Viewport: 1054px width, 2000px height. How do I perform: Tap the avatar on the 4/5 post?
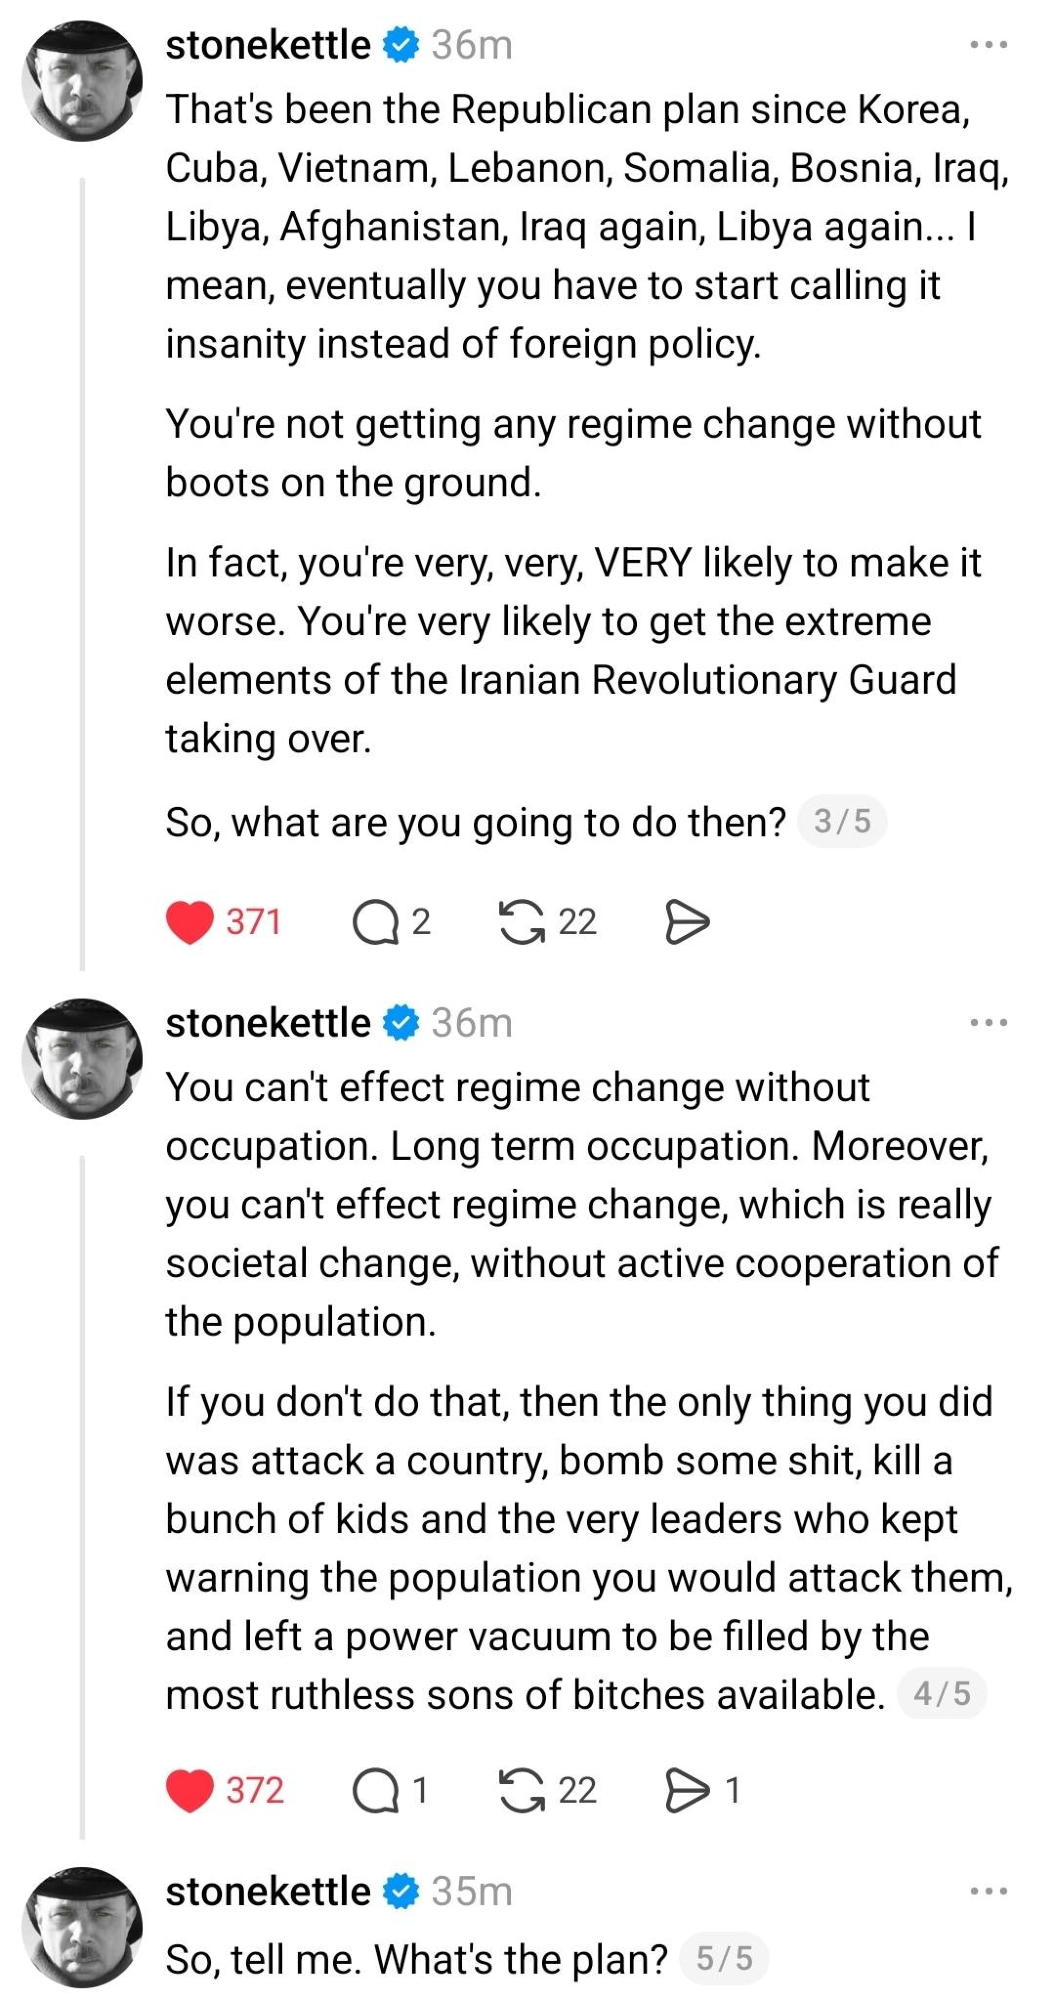point(82,1058)
